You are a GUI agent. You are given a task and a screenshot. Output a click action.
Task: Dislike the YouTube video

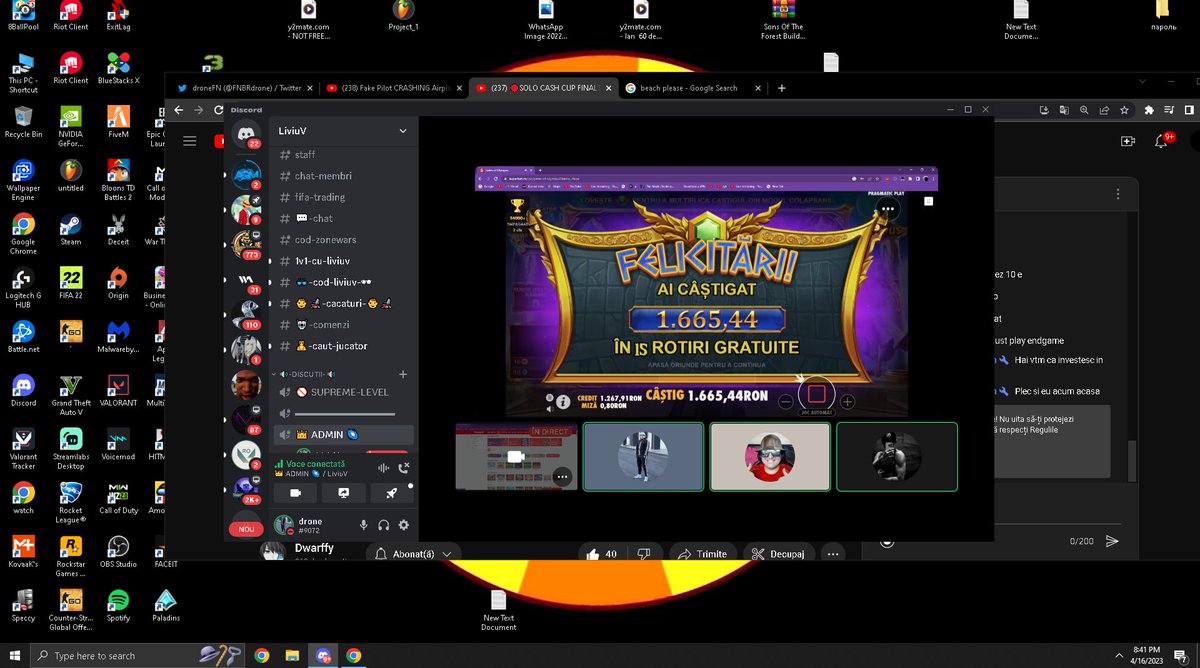(x=643, y=554)
